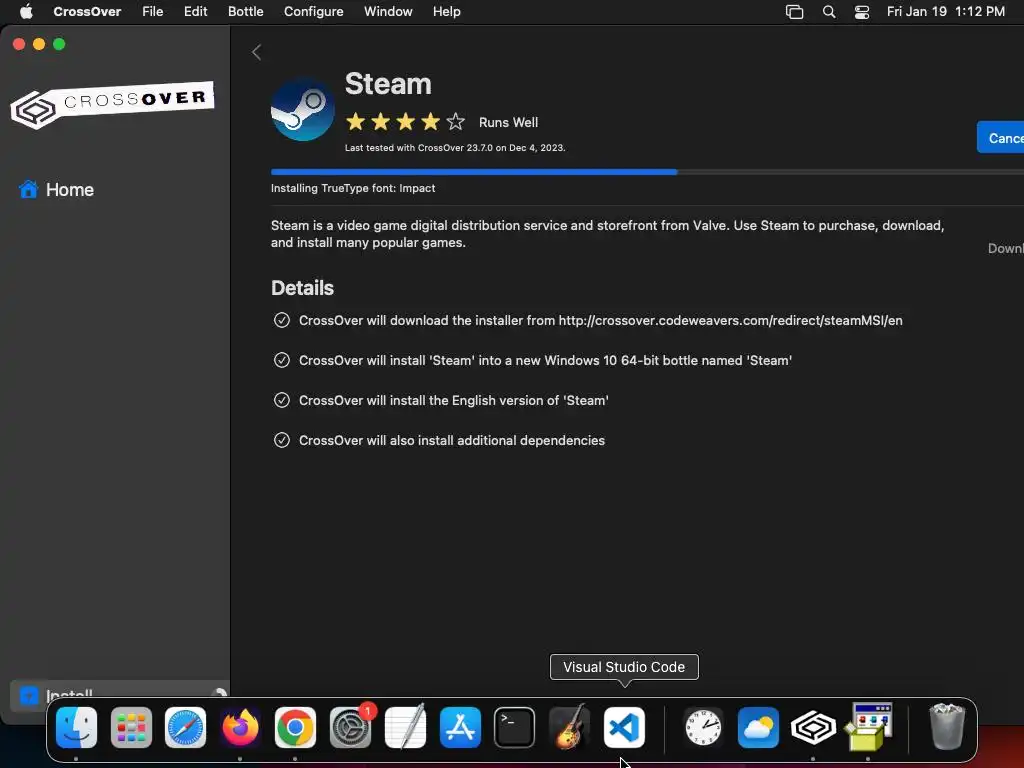
Task: Open the File menu
Action: point(153,11)
